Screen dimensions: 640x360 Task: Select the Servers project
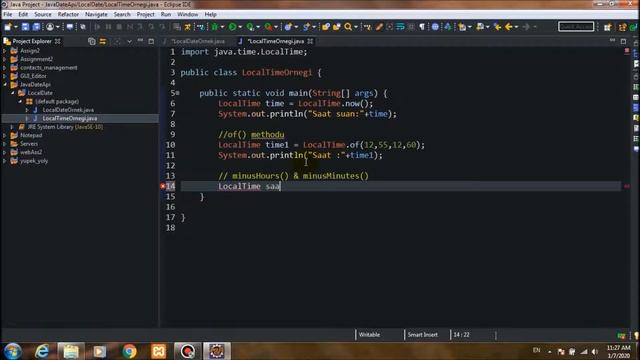(29, 144)
